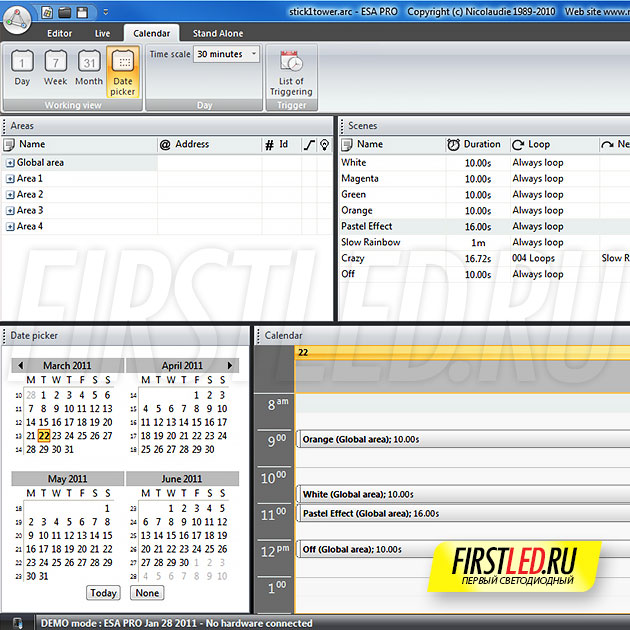The width and height of the screenshot is (630, 630).
Task: Open the Live tab
Action: (x=102, y=33)
